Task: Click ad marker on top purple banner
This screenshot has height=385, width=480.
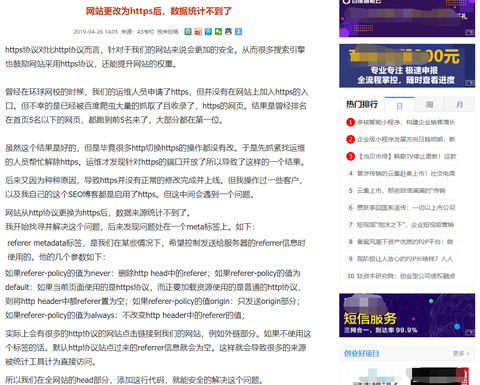Action: (x=470, y=32)
